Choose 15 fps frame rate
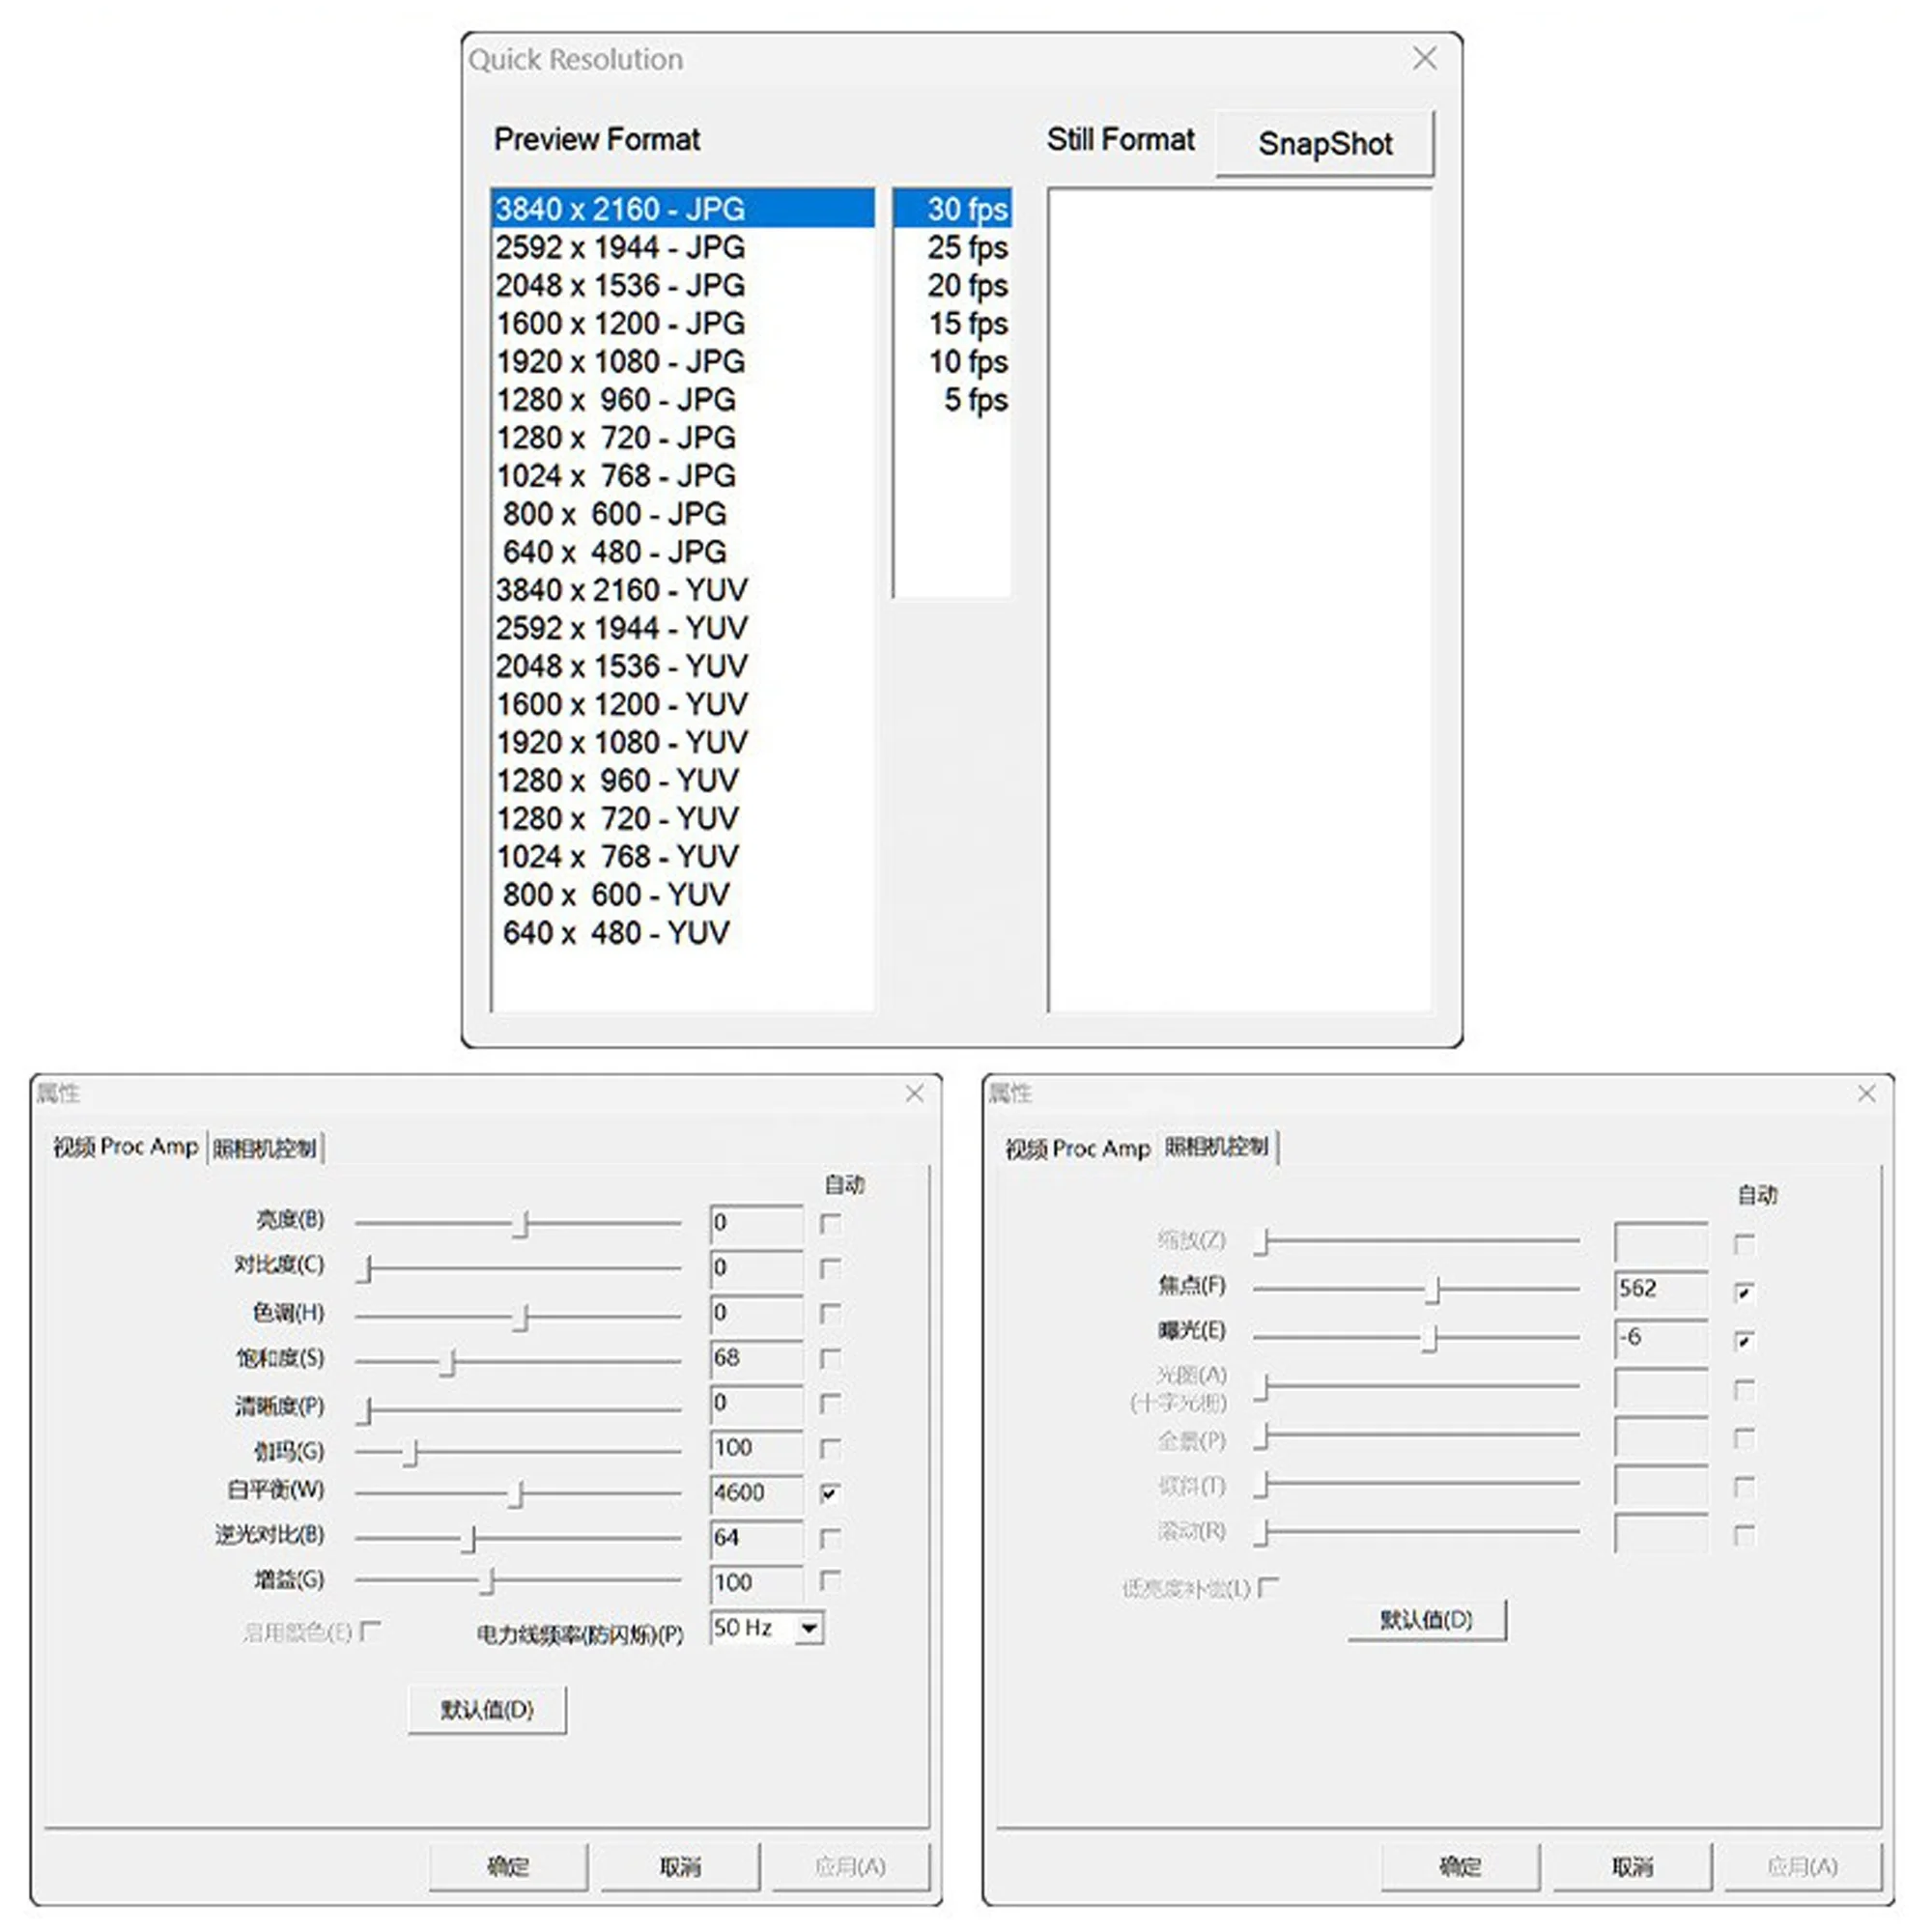The height and width of the screenshot is (1932, 1932). click(966, 323)
